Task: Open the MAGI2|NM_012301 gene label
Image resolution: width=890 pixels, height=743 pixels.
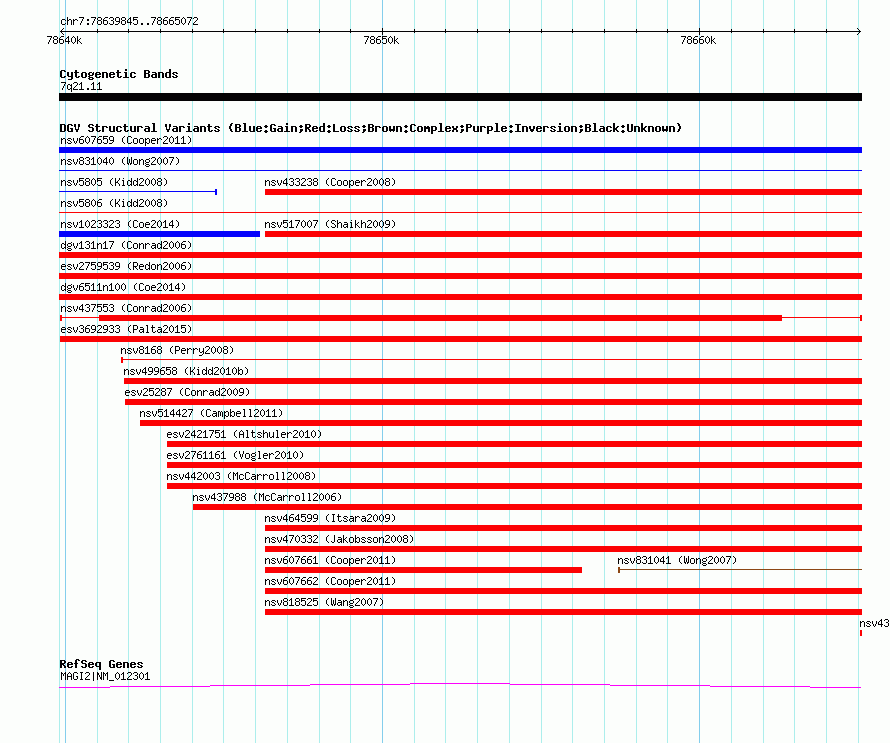Action: (x=105, y=677)
